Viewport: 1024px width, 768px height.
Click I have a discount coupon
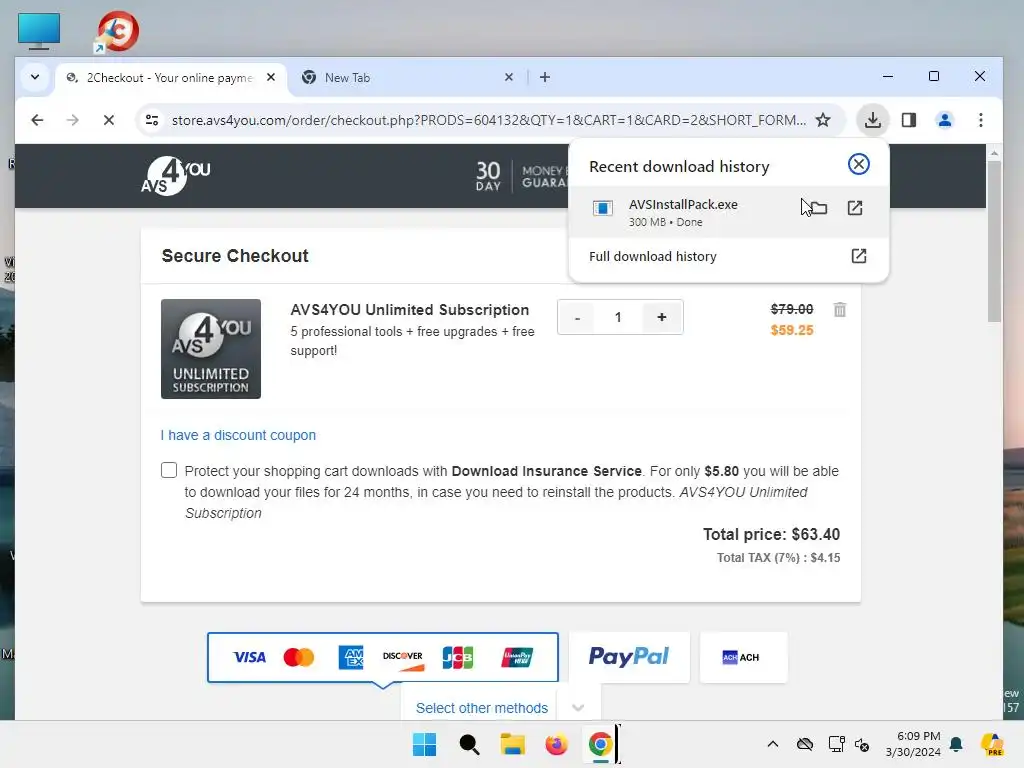pos(238,435)
